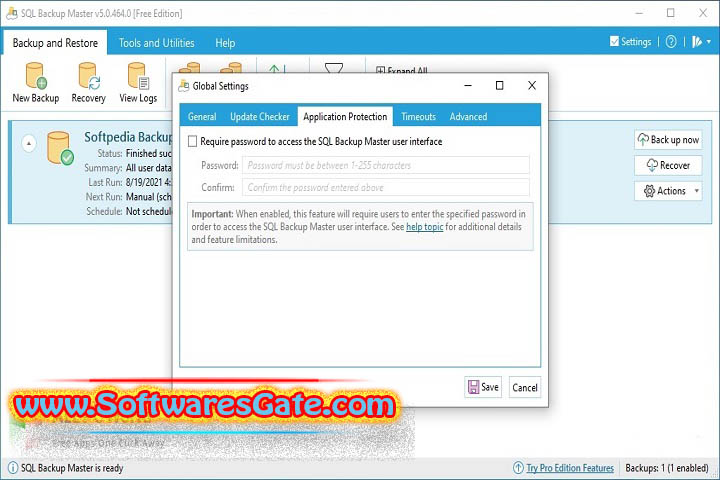Image resolution: width=720 pixels, height=480 pixels.
Task: Click the Softpedia Backup job title
Action: pyautogui.click(x=129, y=137)
